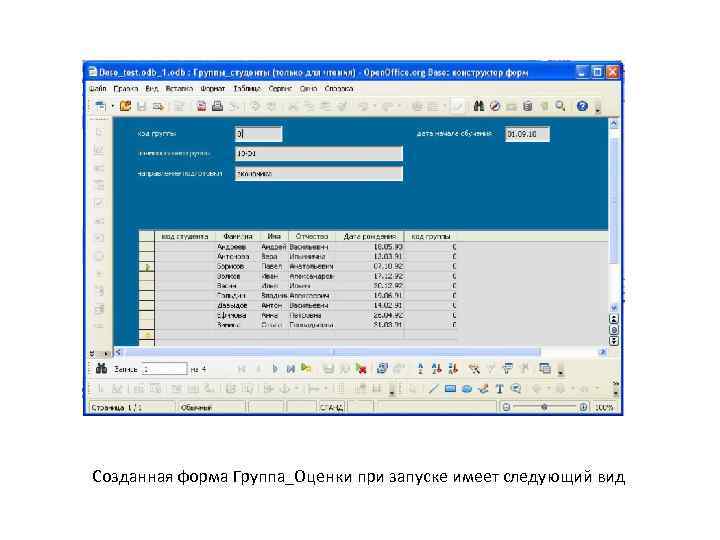This screenshot has height=540, width=720.
Task: Click the Давыдов surname cell
Action: tap(237, 305)
